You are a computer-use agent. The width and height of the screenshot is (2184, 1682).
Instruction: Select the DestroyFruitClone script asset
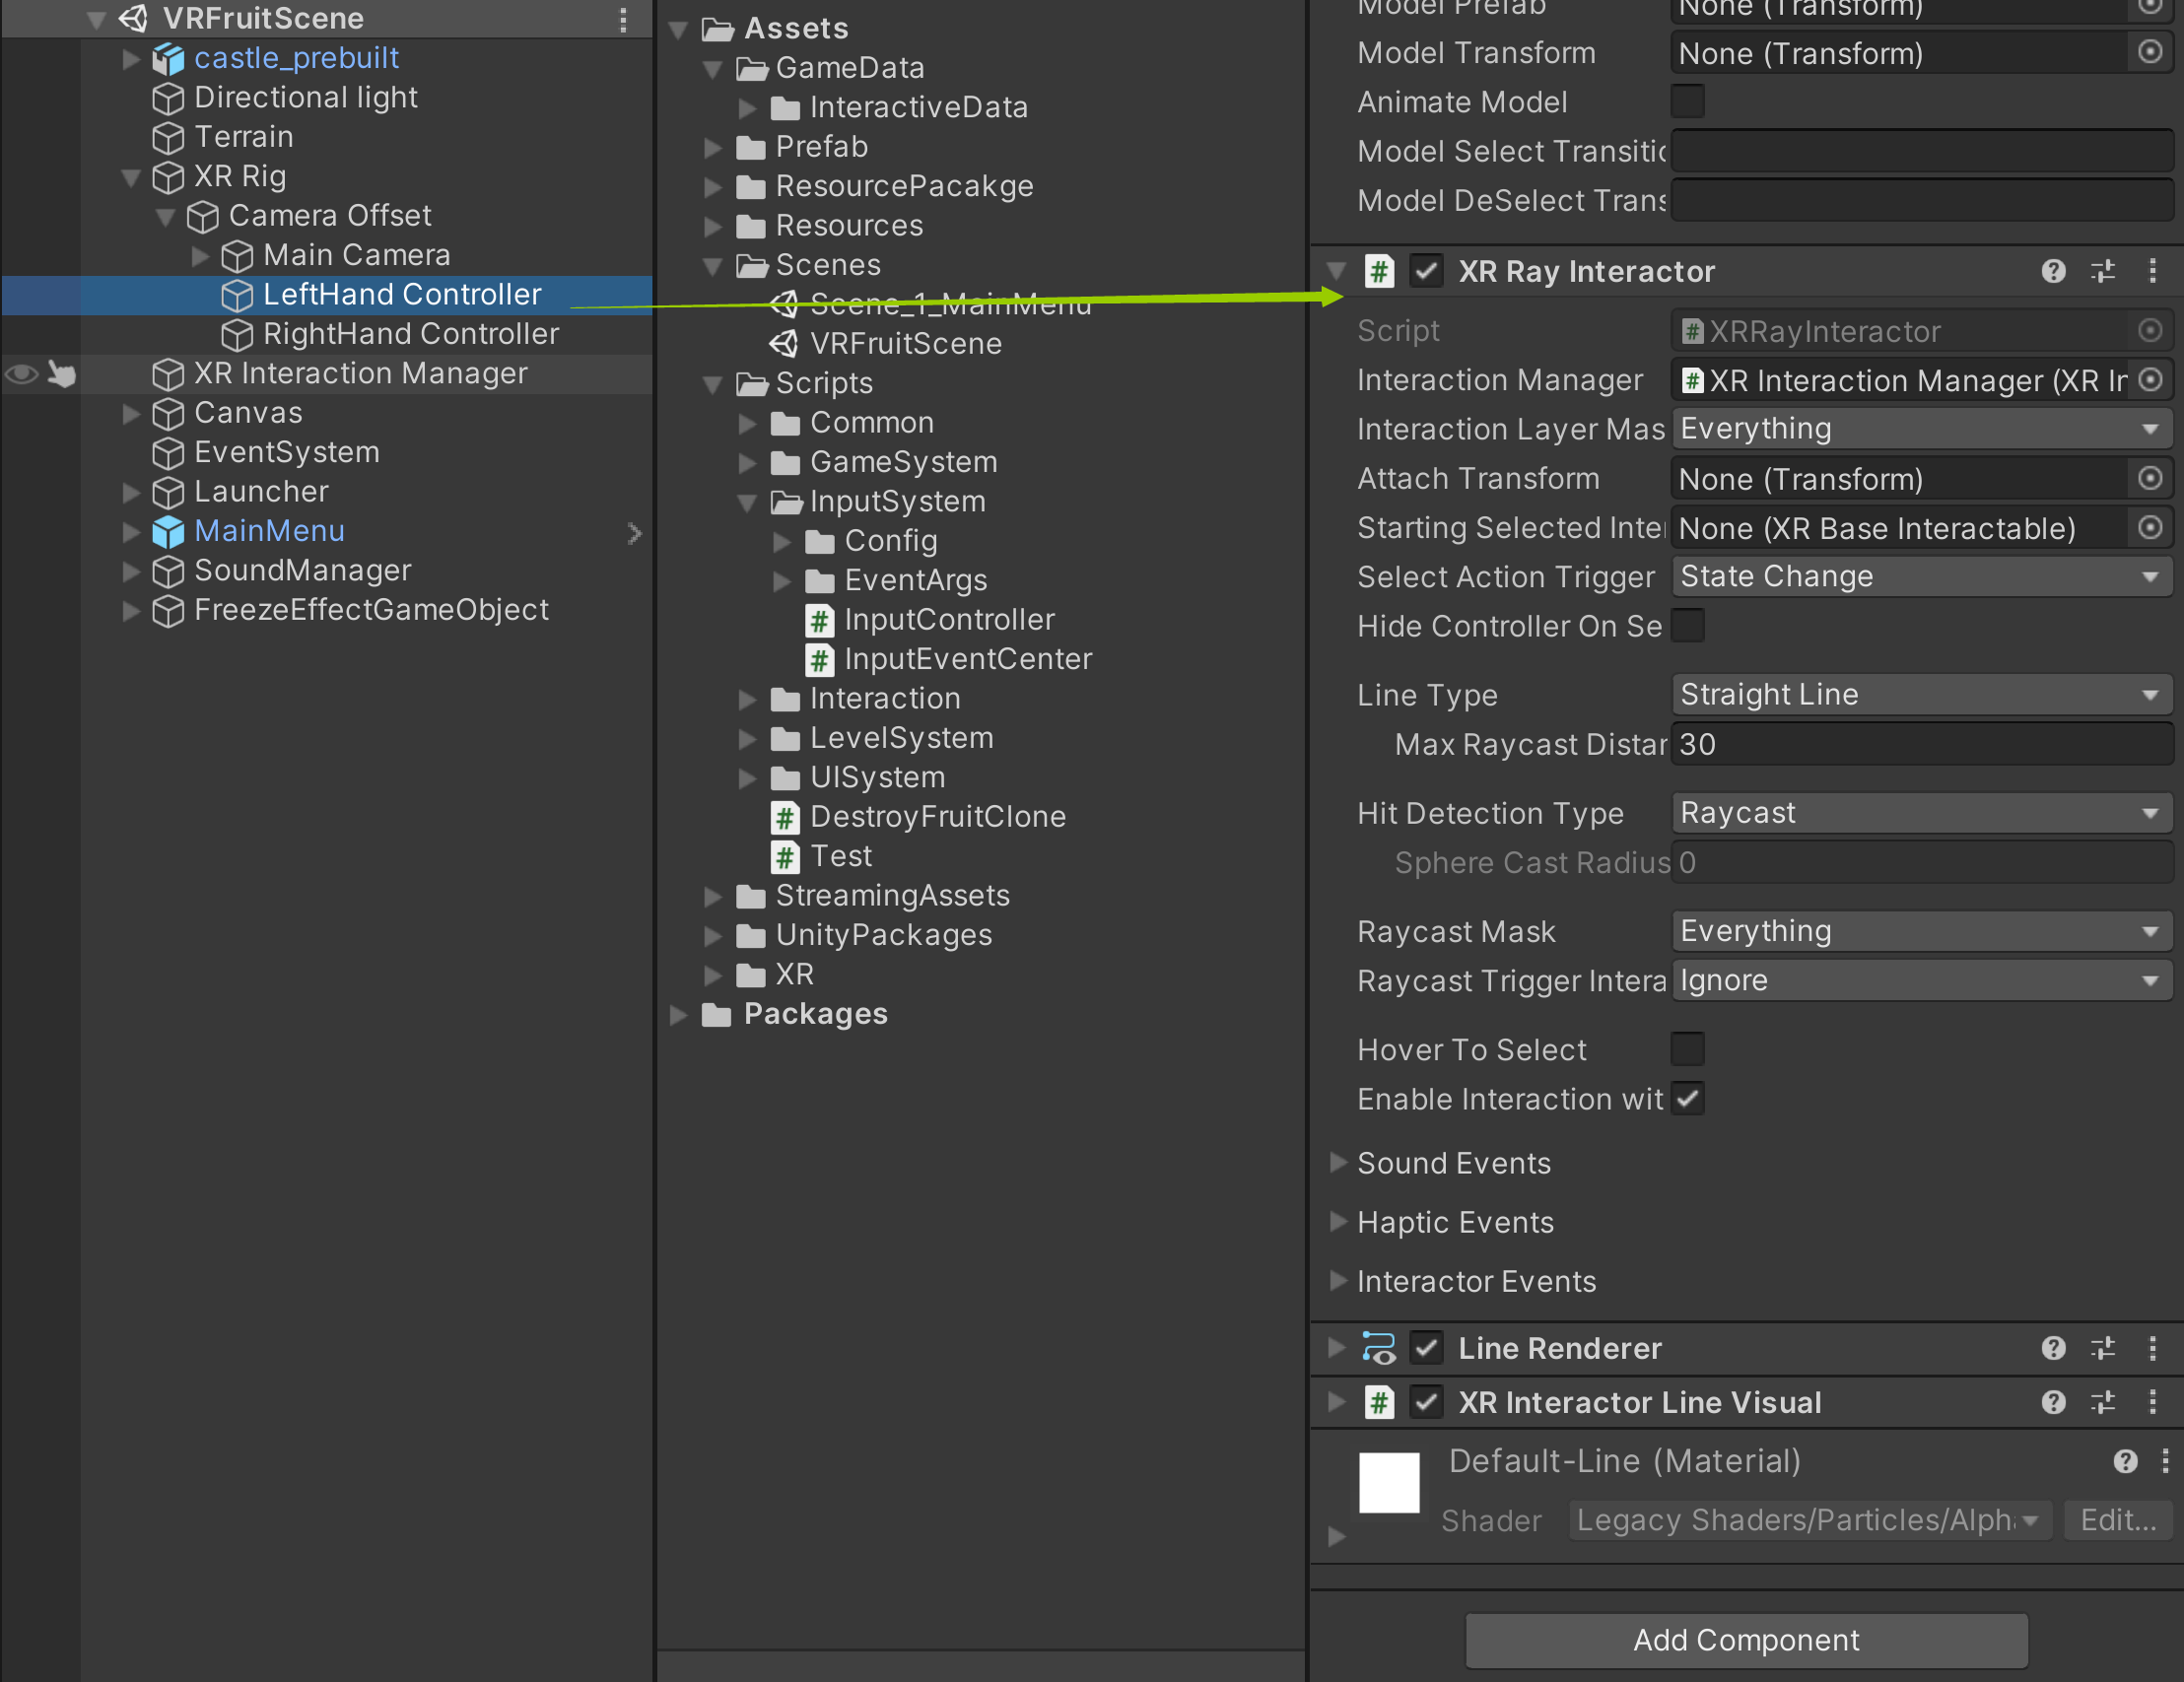(936, 817)
